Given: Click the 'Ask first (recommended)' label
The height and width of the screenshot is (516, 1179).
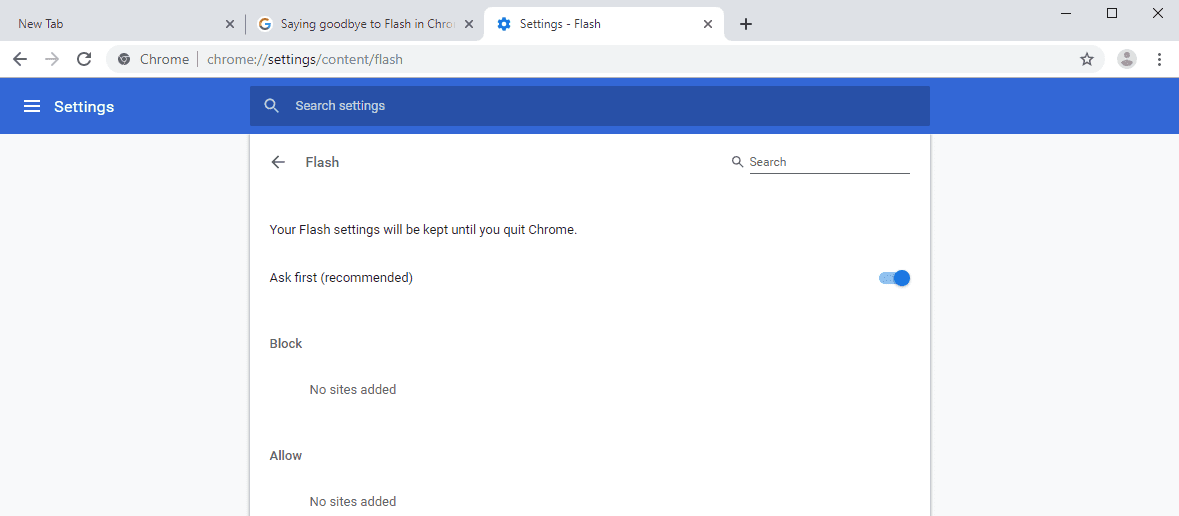Looking at the screenshot, I should point(341,278).
